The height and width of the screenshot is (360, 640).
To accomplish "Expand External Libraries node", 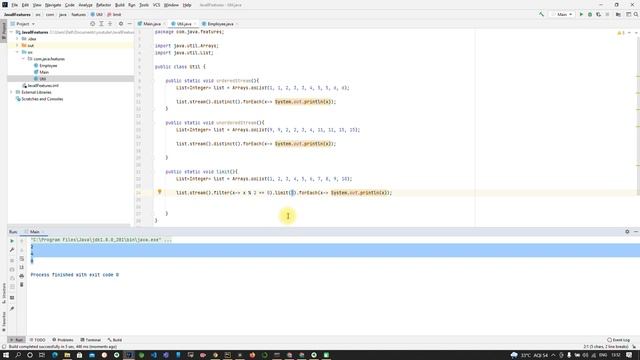I will [x=11, y=92].
